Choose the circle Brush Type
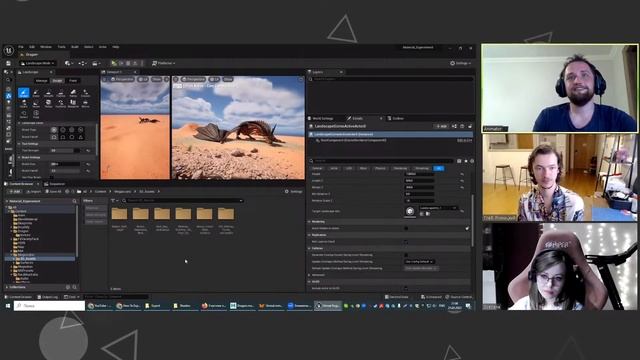This screenshot has width=640, height=360. tap(54, 130)
